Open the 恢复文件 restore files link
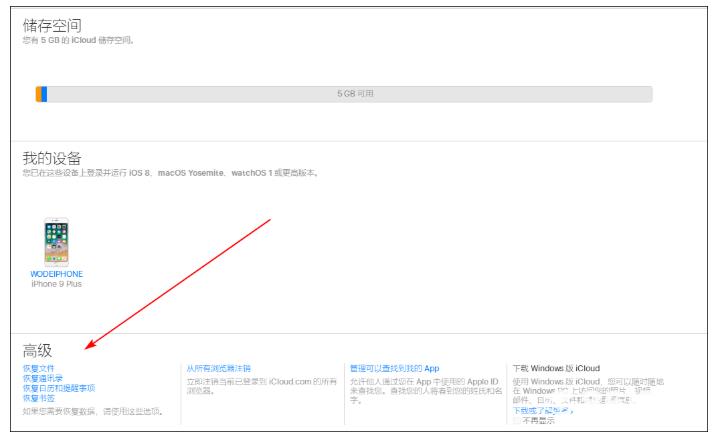Image resolution: width=714 pixels, height=437 pixels. pyautogui.click(x=39, y=368)
